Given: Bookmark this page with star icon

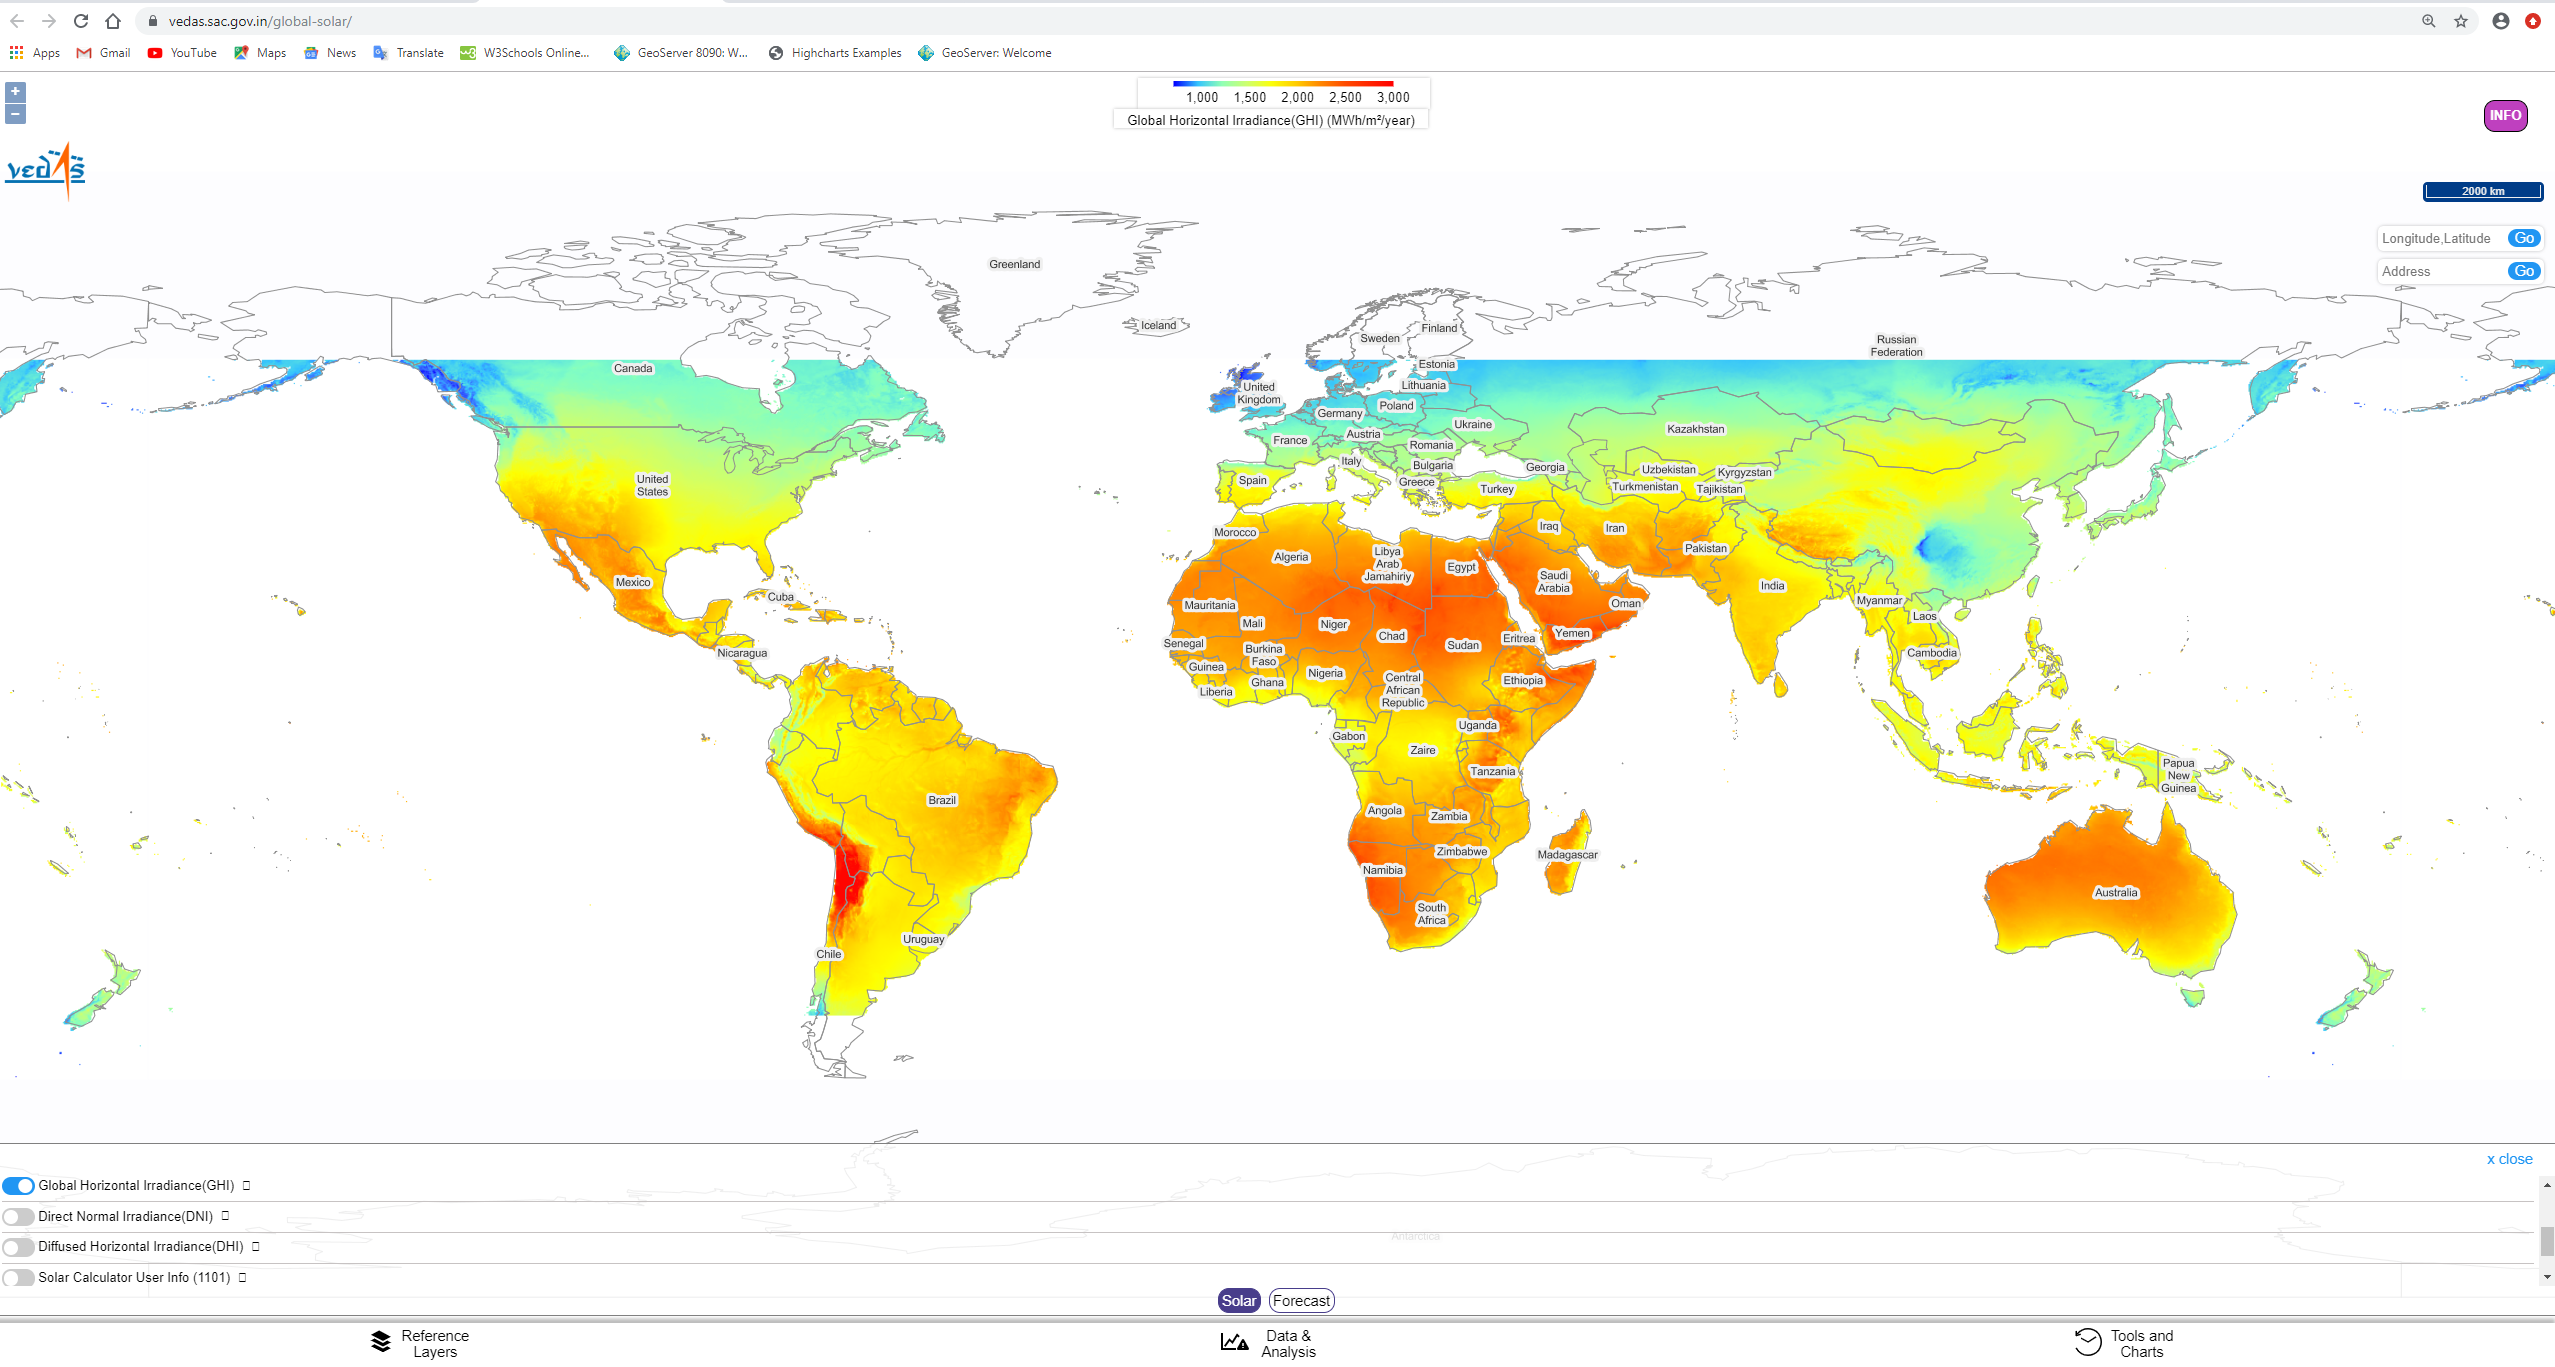Looking at the screenshot, I should (2461, 21).
